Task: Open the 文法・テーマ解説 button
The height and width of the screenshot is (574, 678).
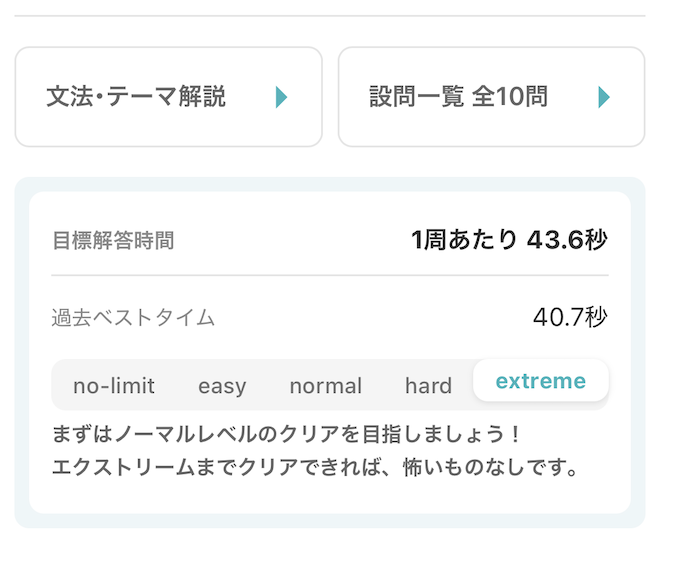Action: point(168,97)
